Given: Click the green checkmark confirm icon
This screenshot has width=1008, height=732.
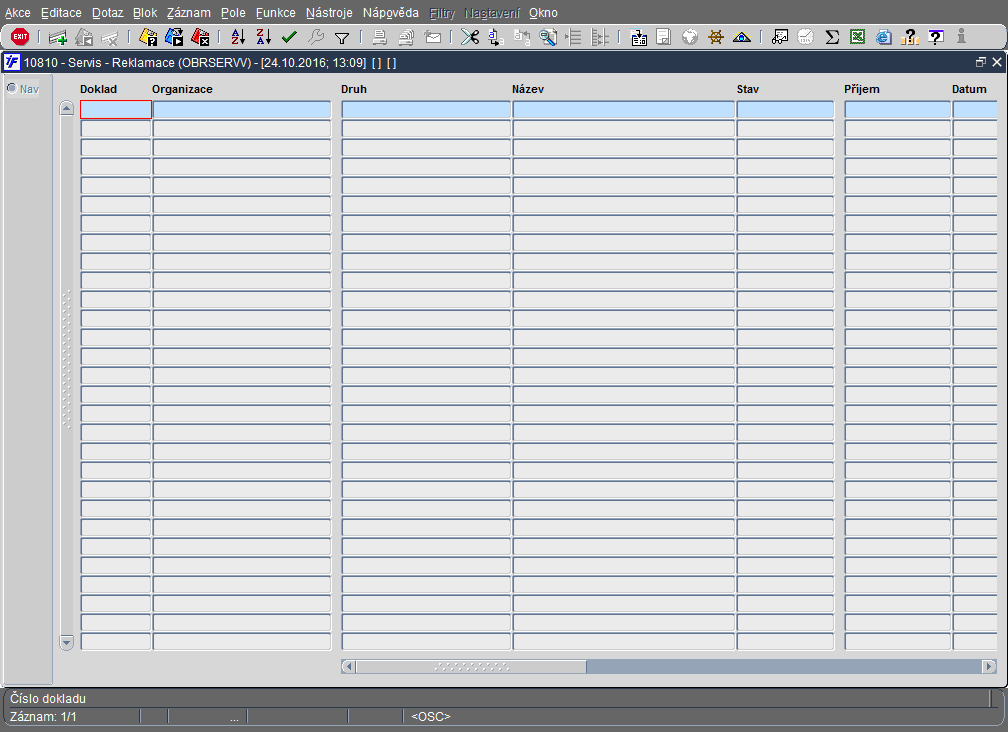Looking at the screenshot, I should tap(289, 37).
